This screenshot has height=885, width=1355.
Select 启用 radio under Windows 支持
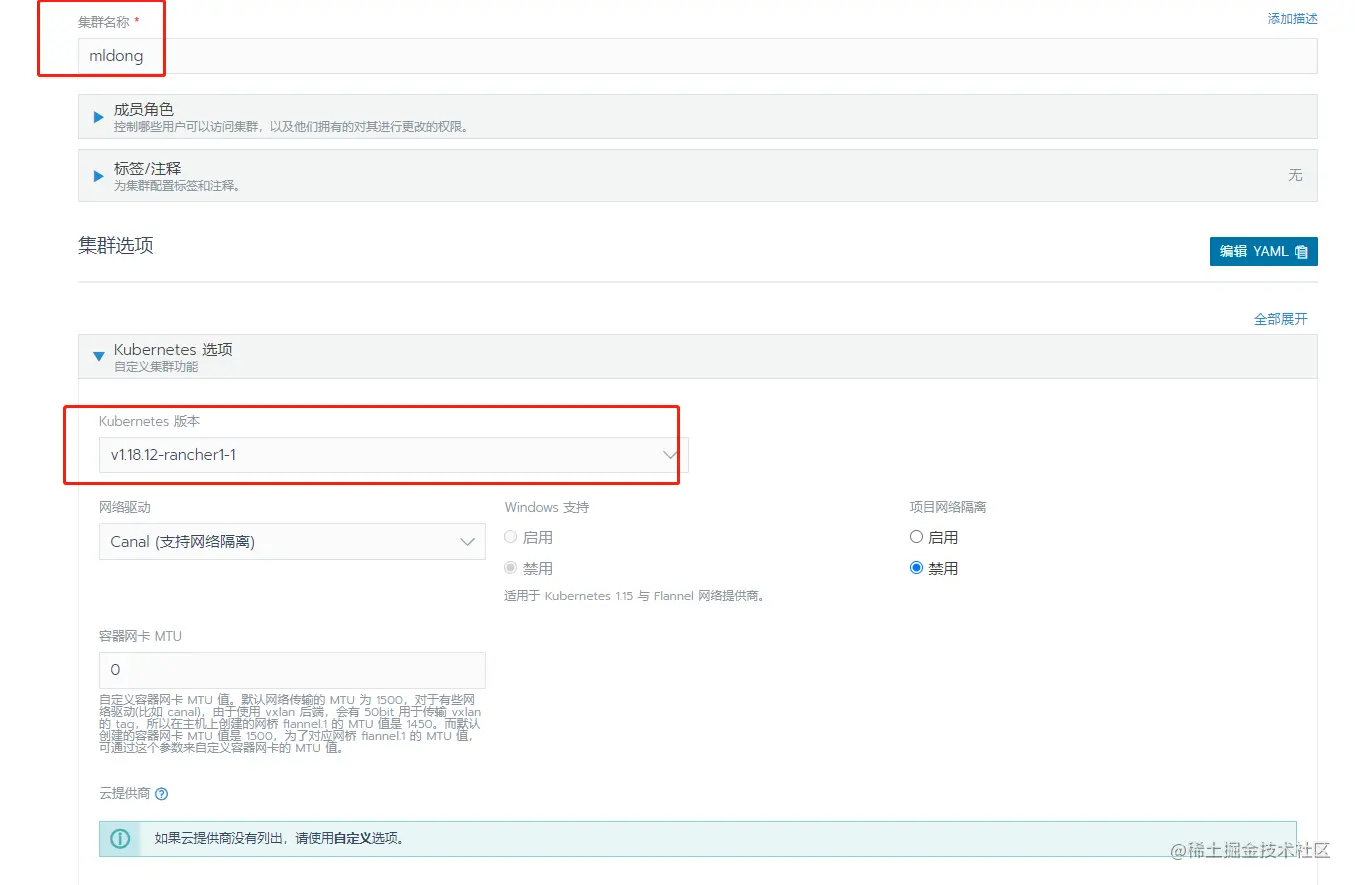point(511,537)
